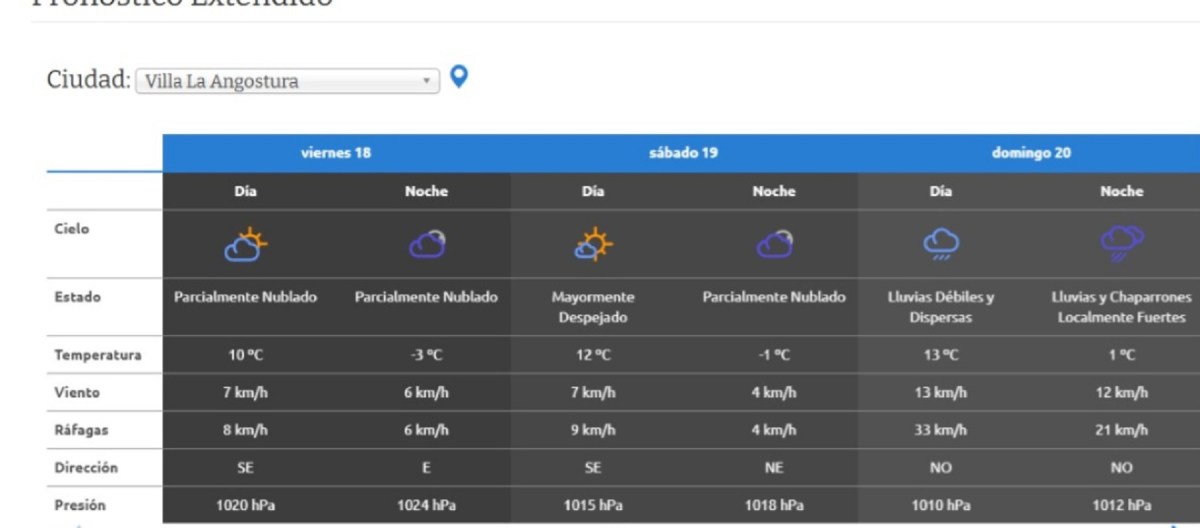Click Sunday night heavy showers icon
This screenshot has height=528, width=1200.
(1121, 244)
